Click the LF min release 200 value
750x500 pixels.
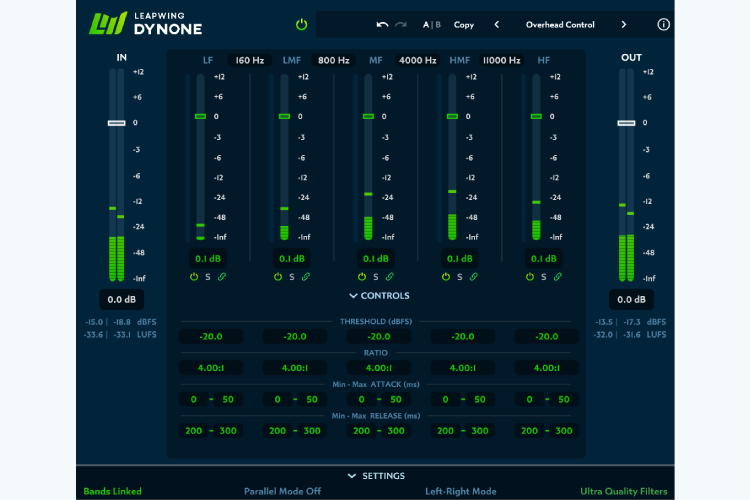[x=193, y=431]
